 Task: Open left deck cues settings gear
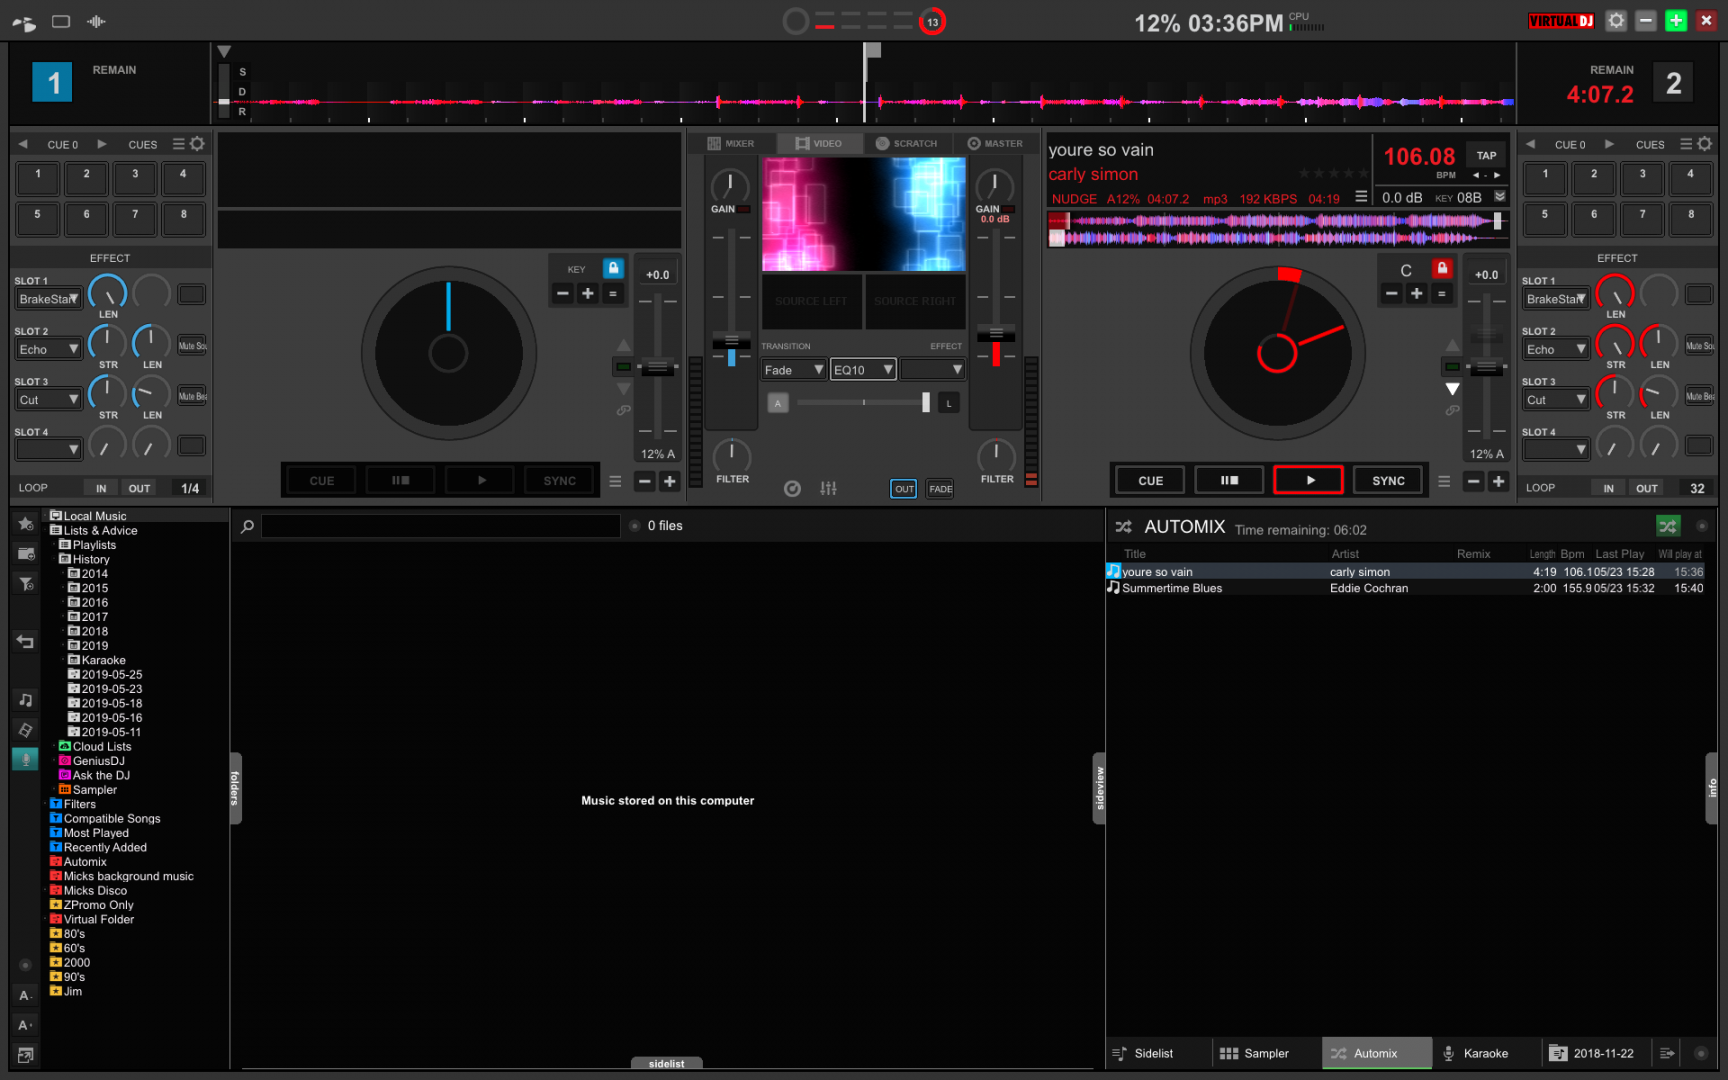click(197, 144)
